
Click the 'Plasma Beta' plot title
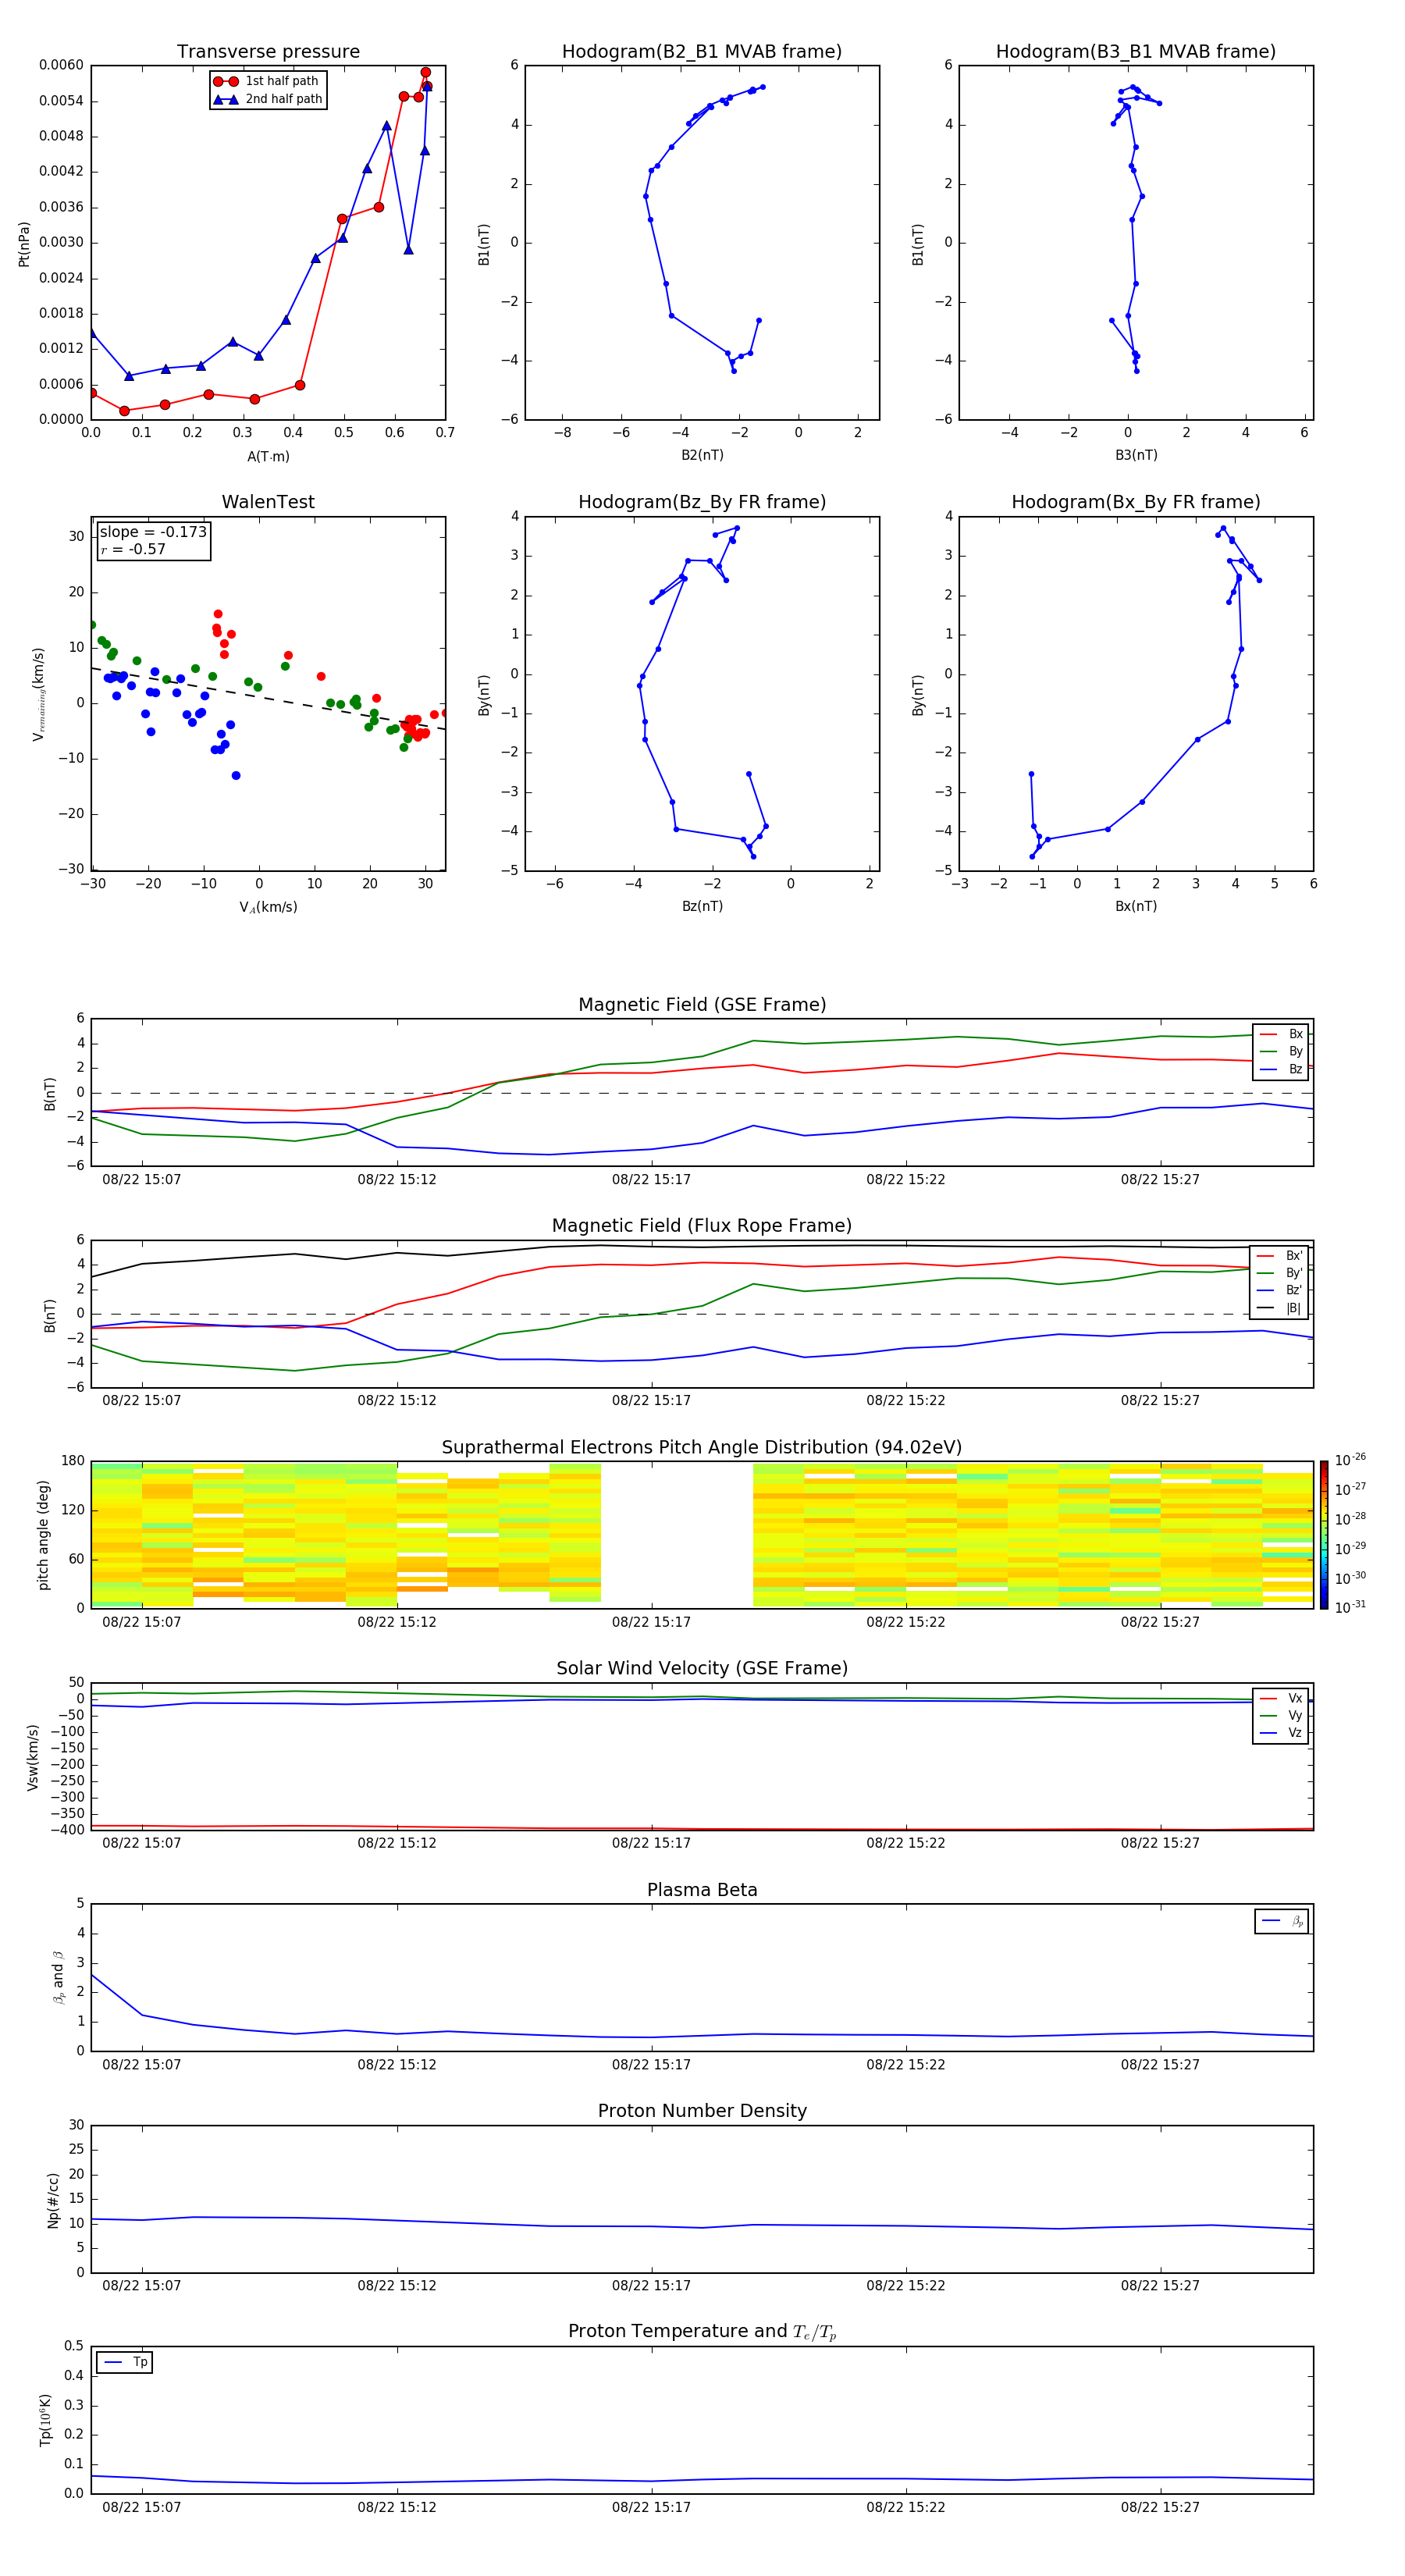pyautogui.click(x=702, y=1890)
